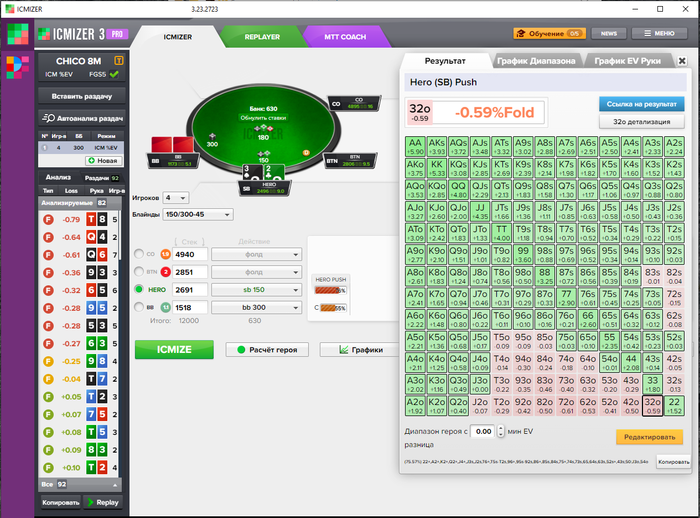Open the Графики charts button

tap(360, 350)
